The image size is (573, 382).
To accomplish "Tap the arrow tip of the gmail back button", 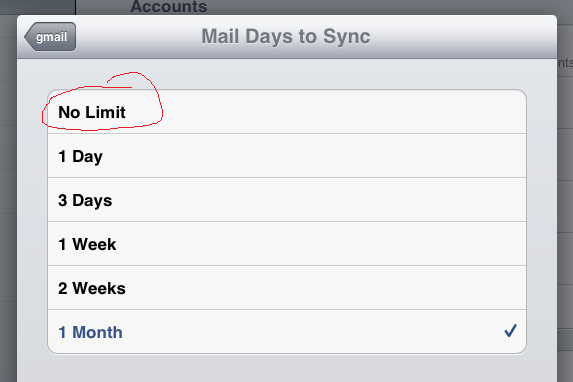I will [28, 37].
